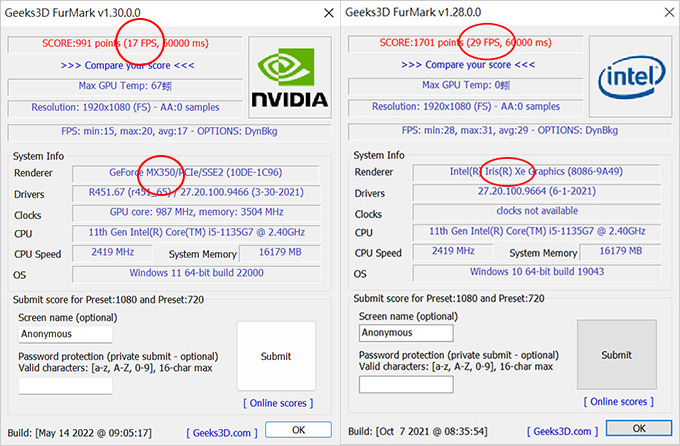Click FPS min:15, max:20, avg:17 line

pyautogui.click(x=169, y=131)
